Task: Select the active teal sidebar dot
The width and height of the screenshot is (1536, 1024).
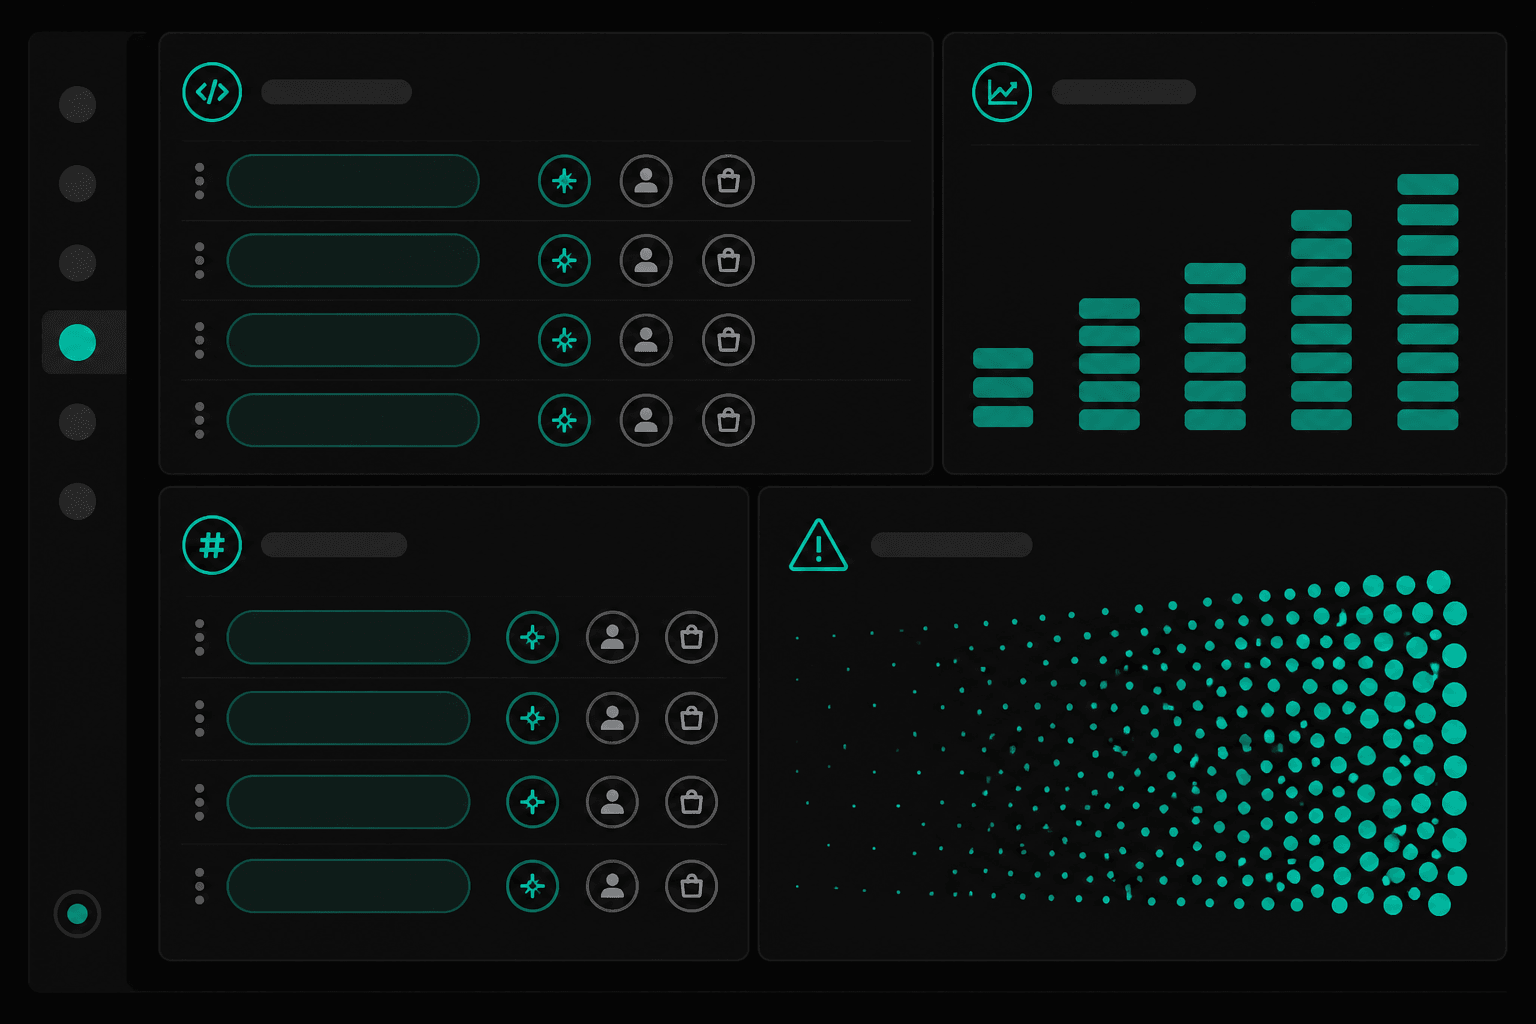Action: coord(77,342)
